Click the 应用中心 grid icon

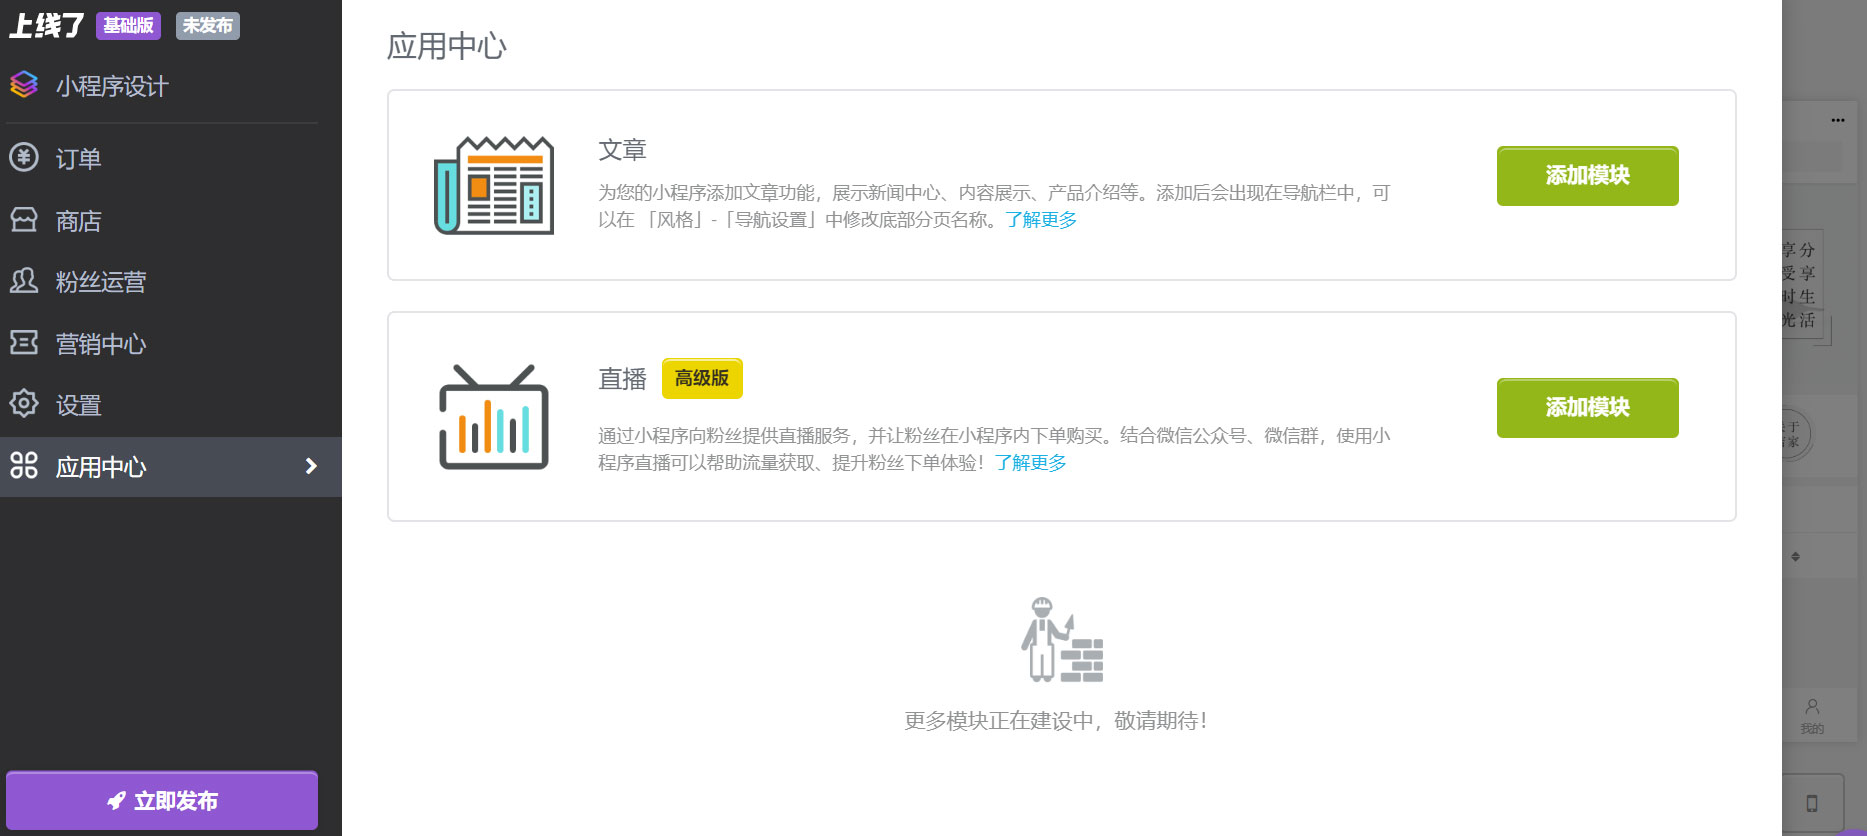click(24, 465)
